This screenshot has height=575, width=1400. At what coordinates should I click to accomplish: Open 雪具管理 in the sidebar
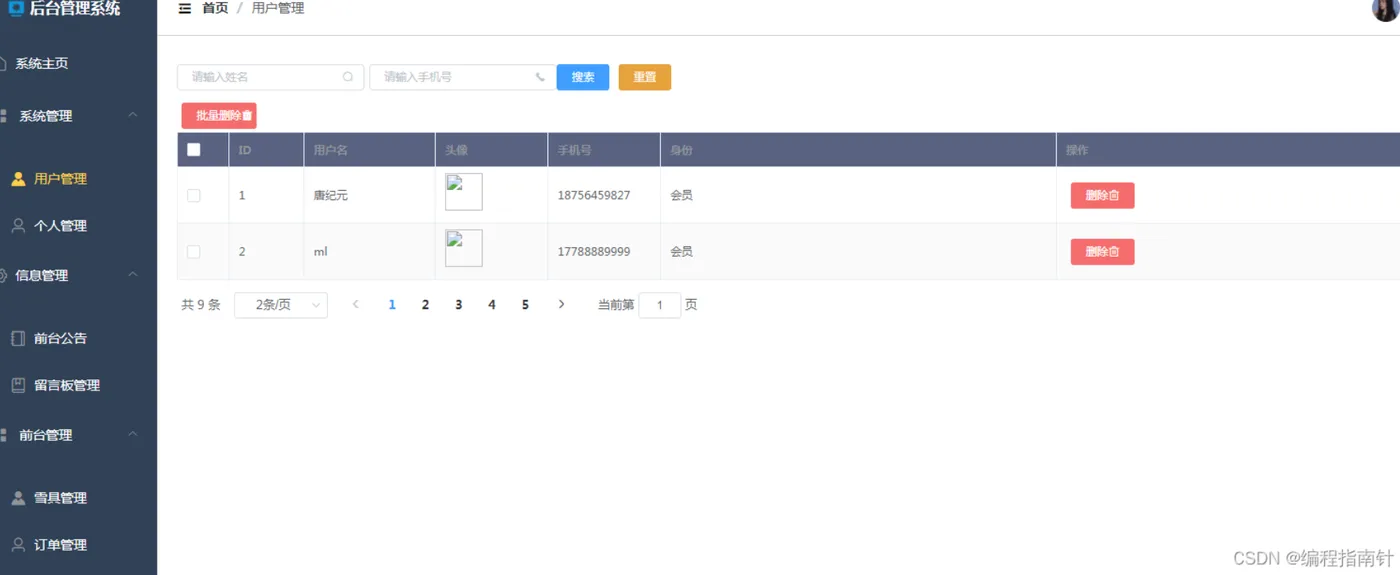click(60, 498)
